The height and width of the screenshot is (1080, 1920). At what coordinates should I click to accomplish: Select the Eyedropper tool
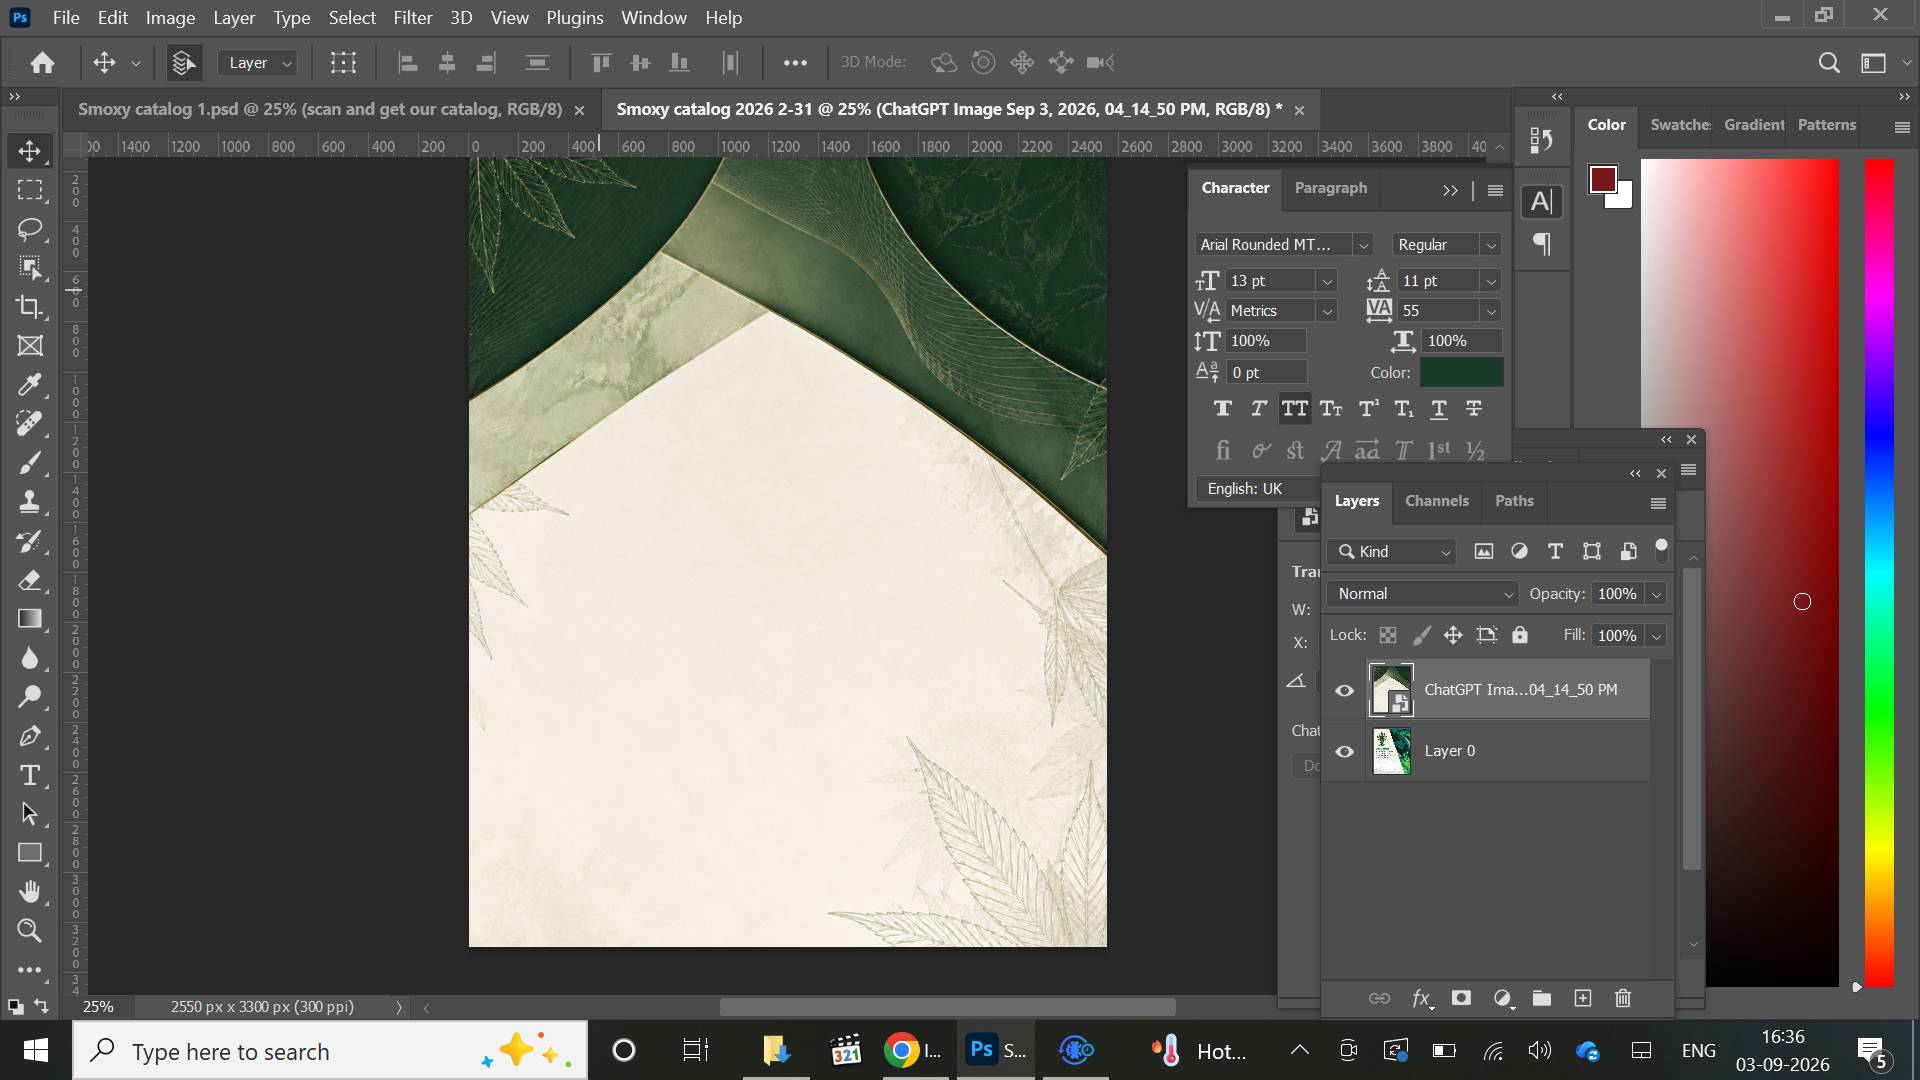[30, 385]
